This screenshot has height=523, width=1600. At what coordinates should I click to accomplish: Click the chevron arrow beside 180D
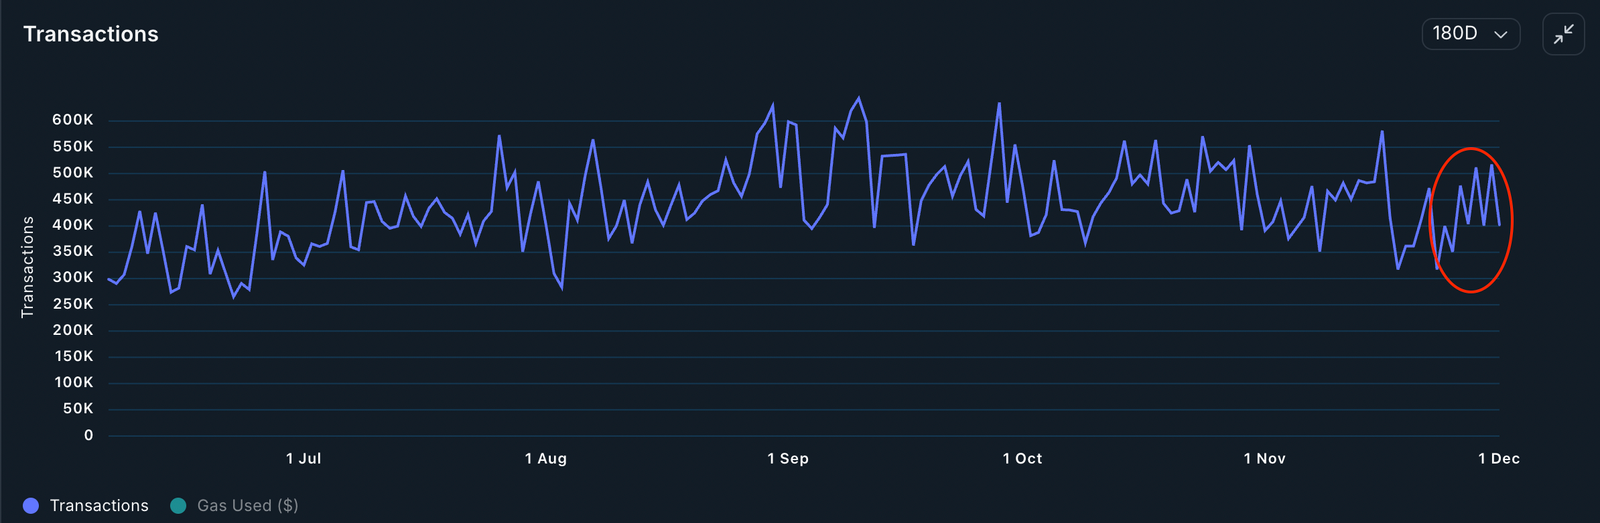pyautogui.click(x=1500, y=35)
